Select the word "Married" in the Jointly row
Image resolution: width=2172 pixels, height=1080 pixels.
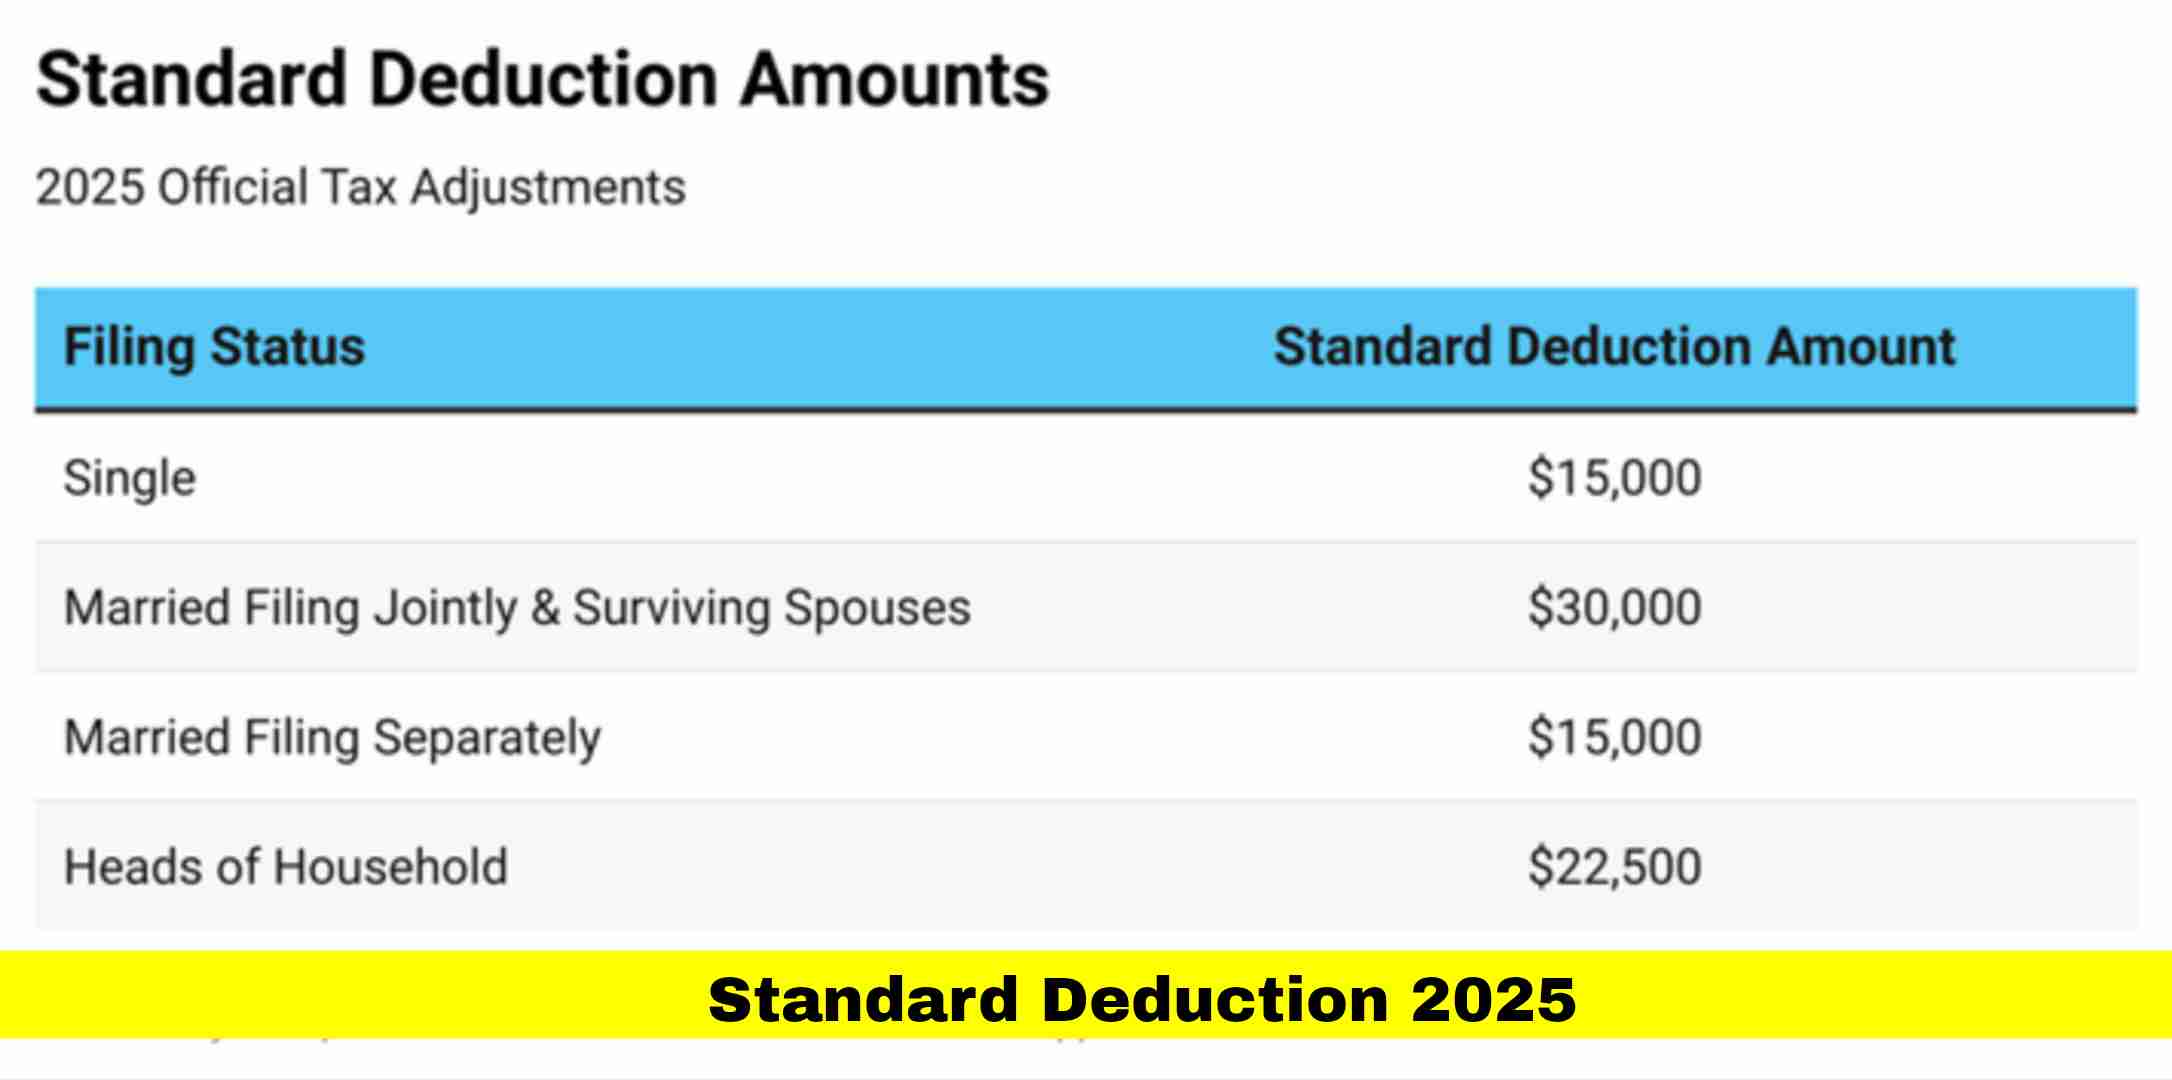[147, 608]
